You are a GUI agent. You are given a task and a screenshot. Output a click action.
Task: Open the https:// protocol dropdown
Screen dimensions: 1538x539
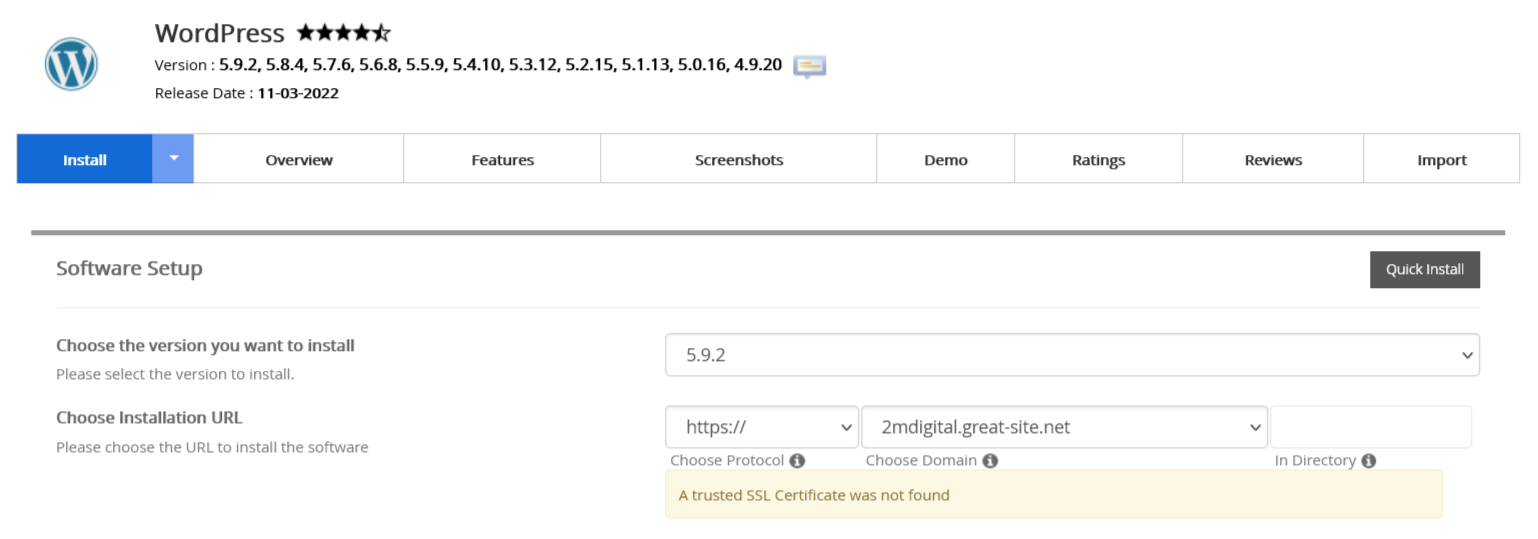[x=762, y=427]
